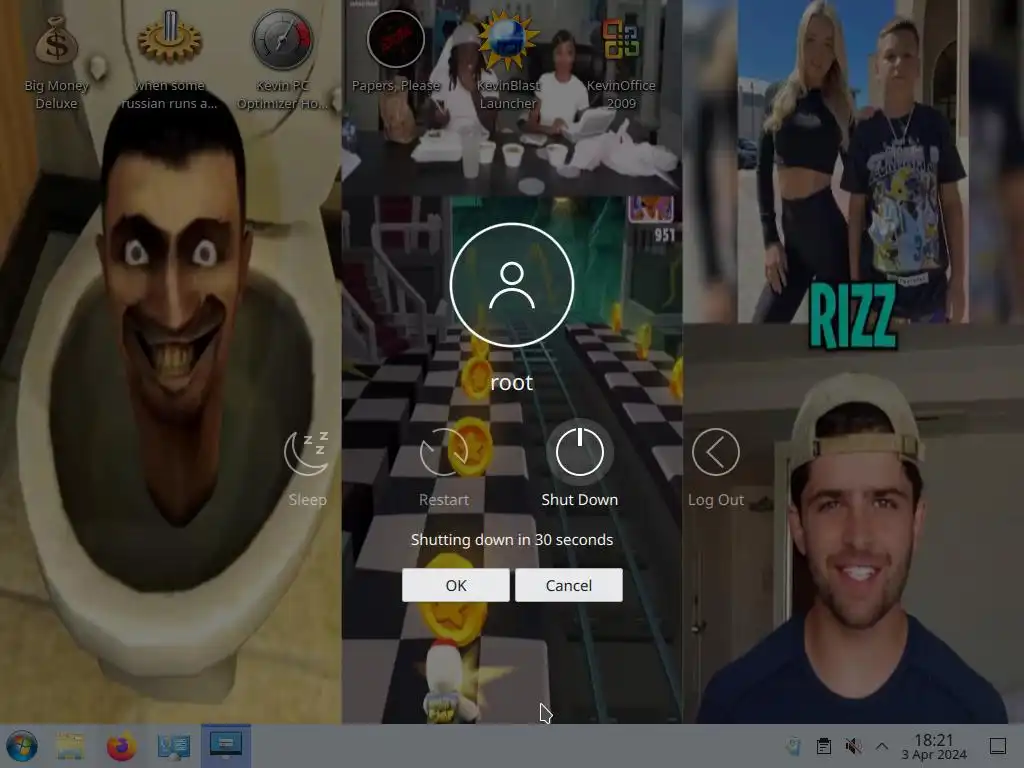Screen dimensions: 1024x768
Task: Click the root user avatar
Action: (512, 285)
